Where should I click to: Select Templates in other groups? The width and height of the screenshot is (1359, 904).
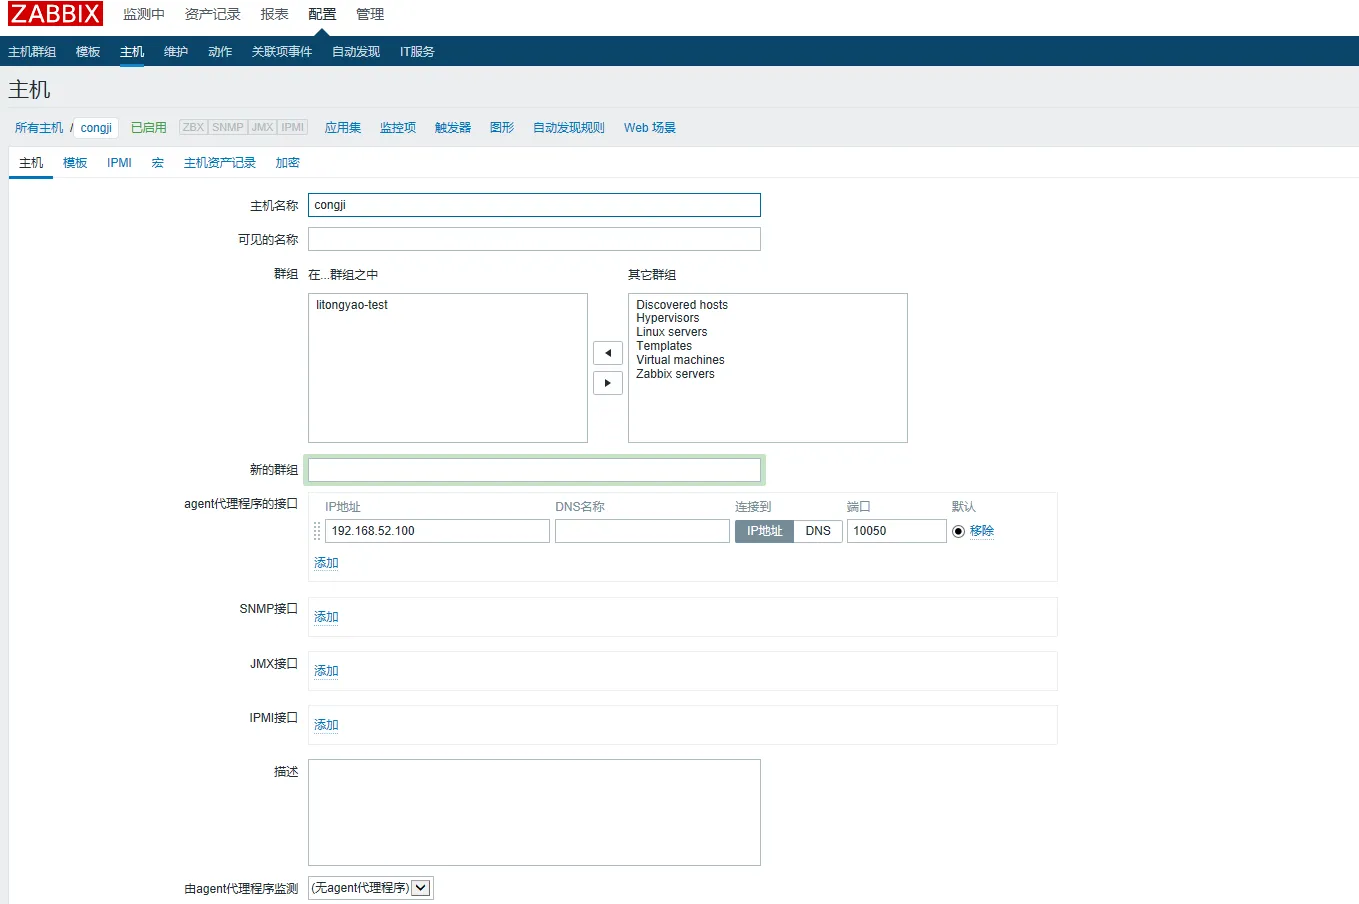[x=664, y=346]
